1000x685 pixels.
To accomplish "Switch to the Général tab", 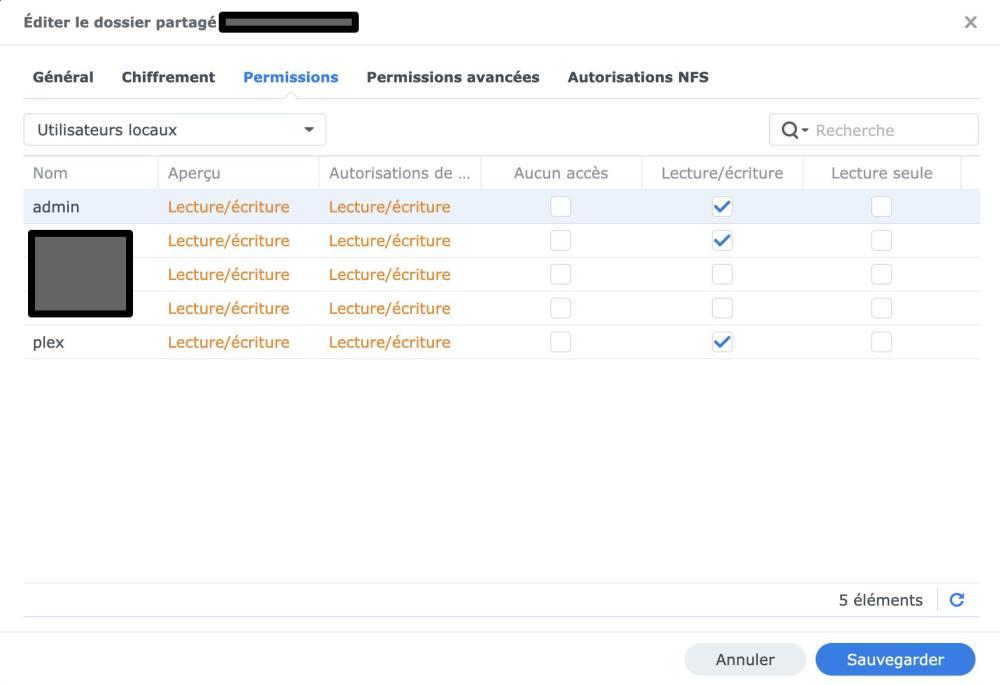I will [x=63, y=77].
